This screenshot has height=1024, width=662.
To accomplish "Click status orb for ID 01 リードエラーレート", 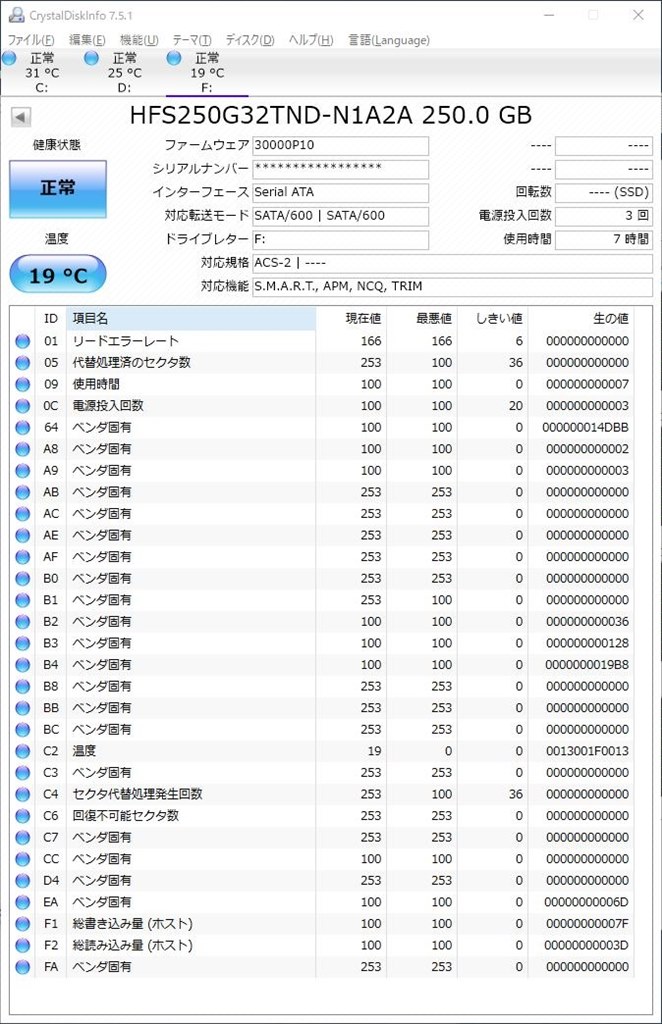I will coord(22,341).
